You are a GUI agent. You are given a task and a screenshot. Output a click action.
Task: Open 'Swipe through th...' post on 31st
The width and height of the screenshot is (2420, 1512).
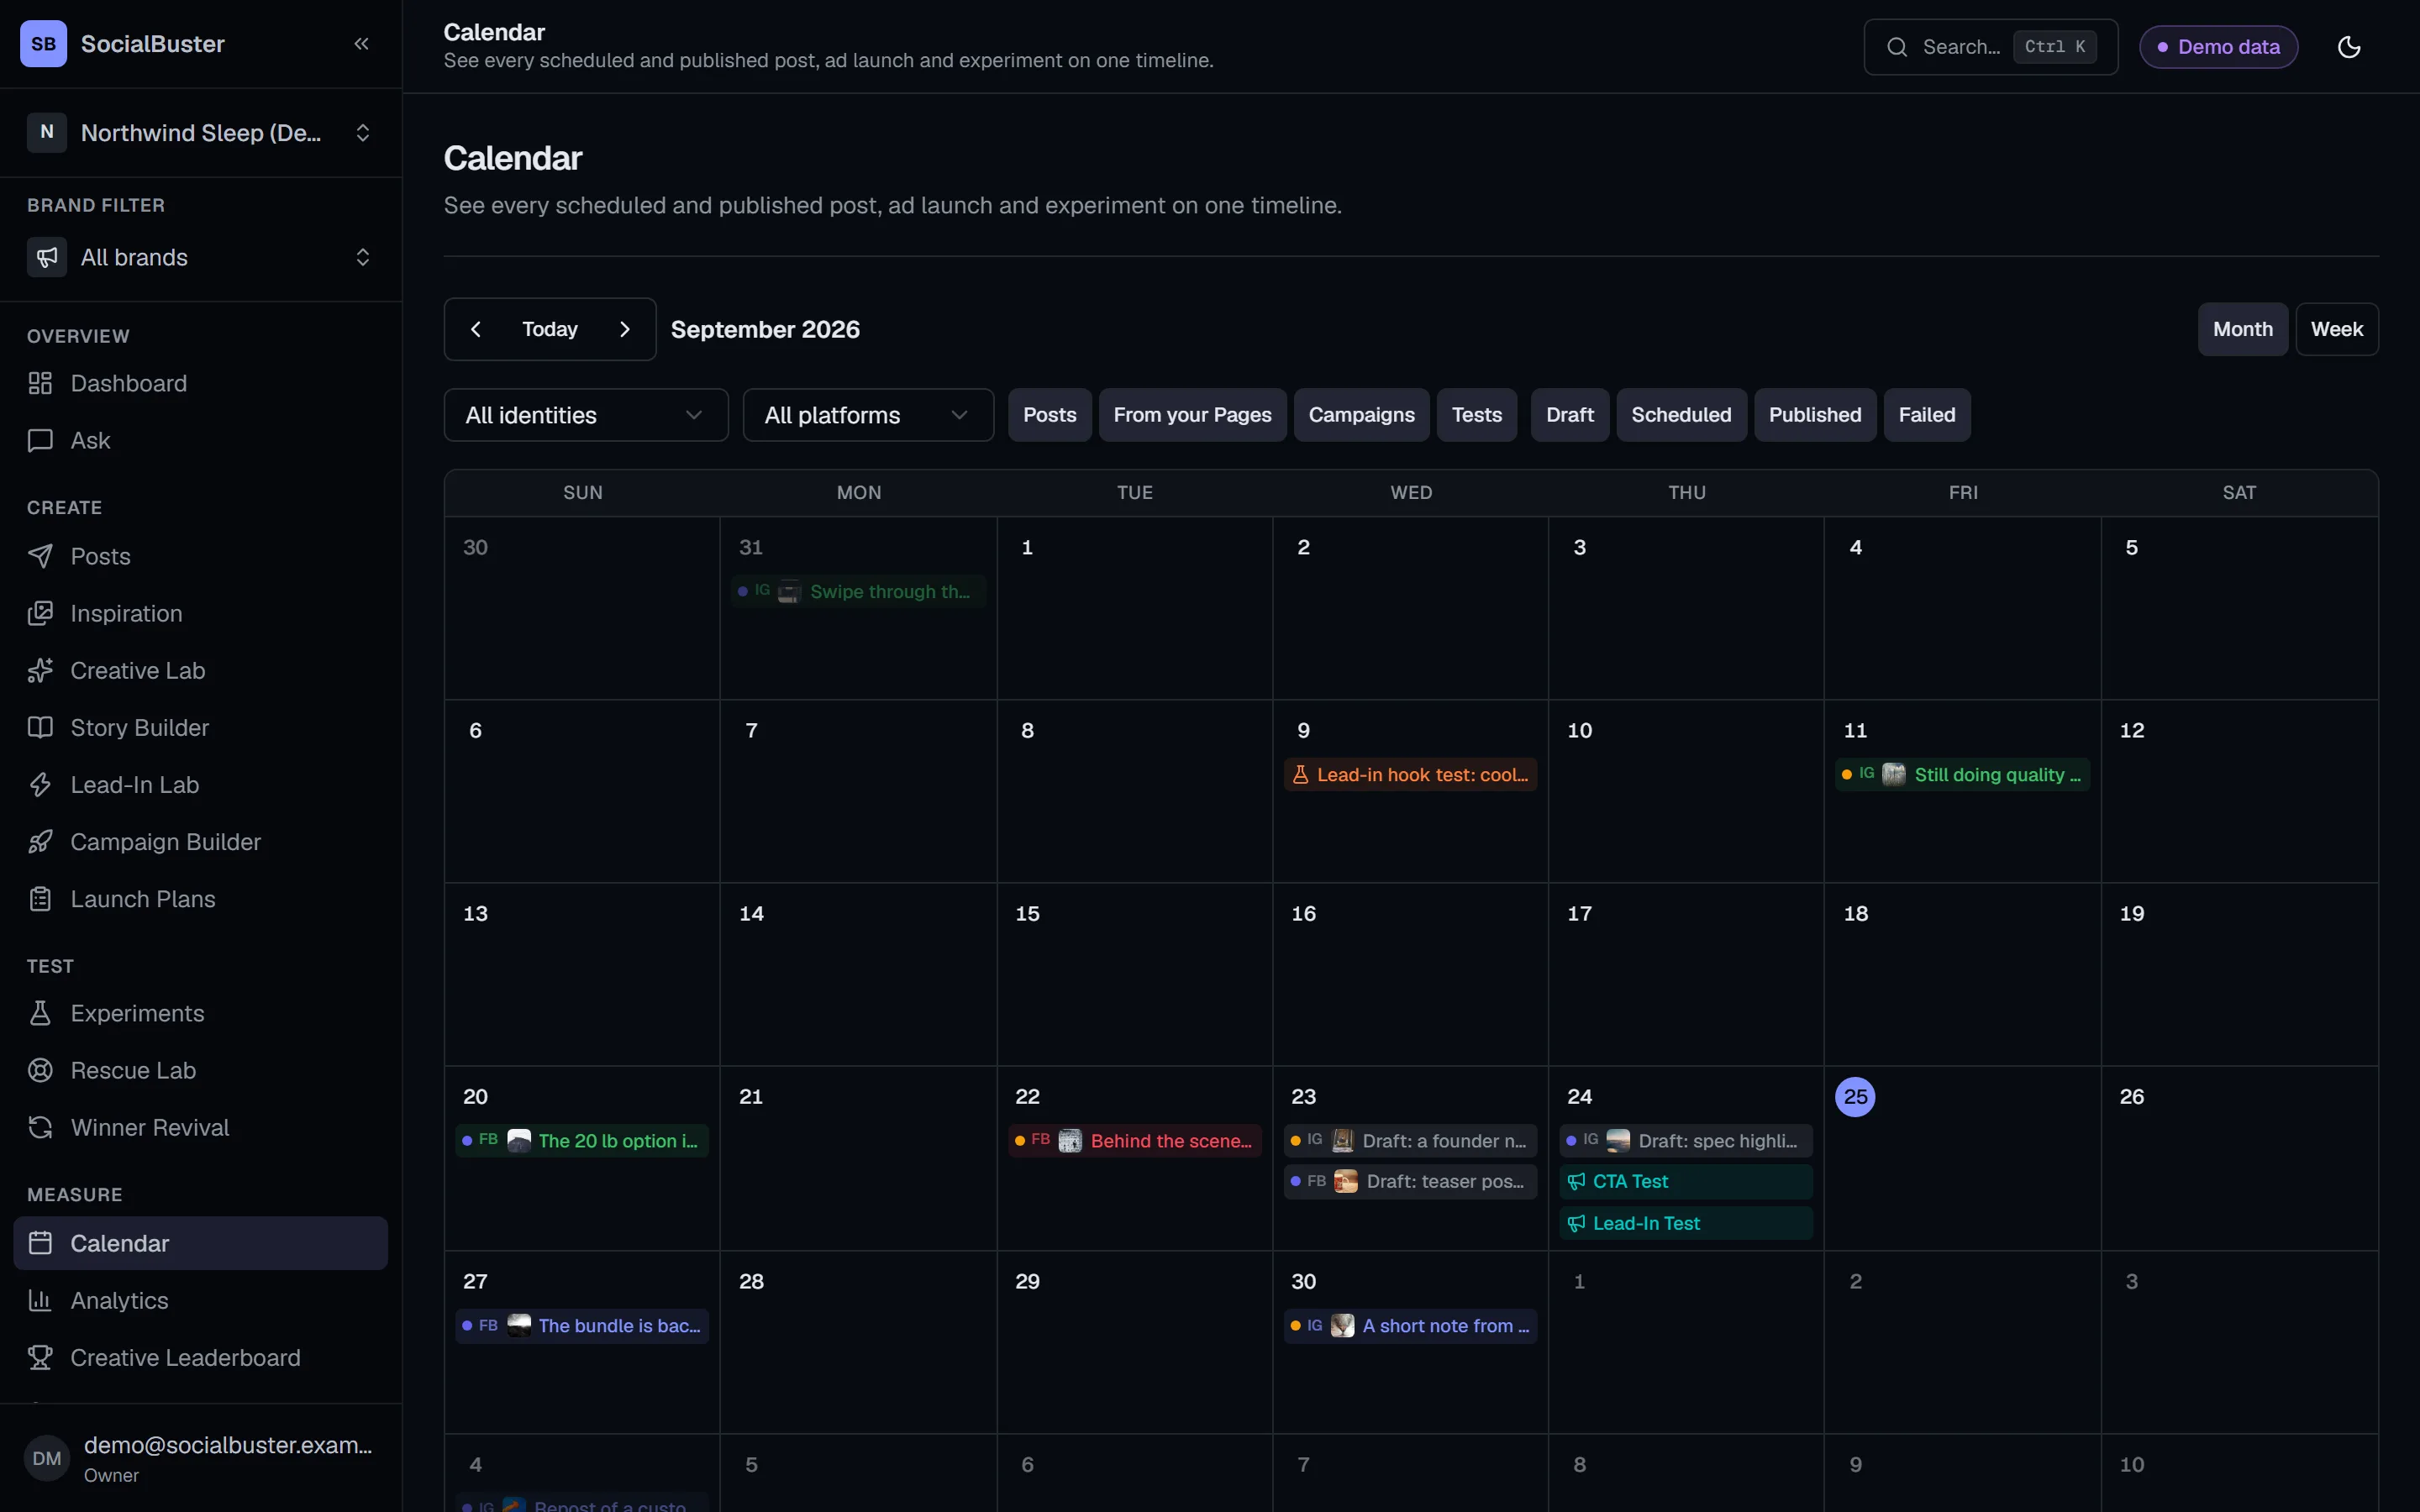[858, 592]
